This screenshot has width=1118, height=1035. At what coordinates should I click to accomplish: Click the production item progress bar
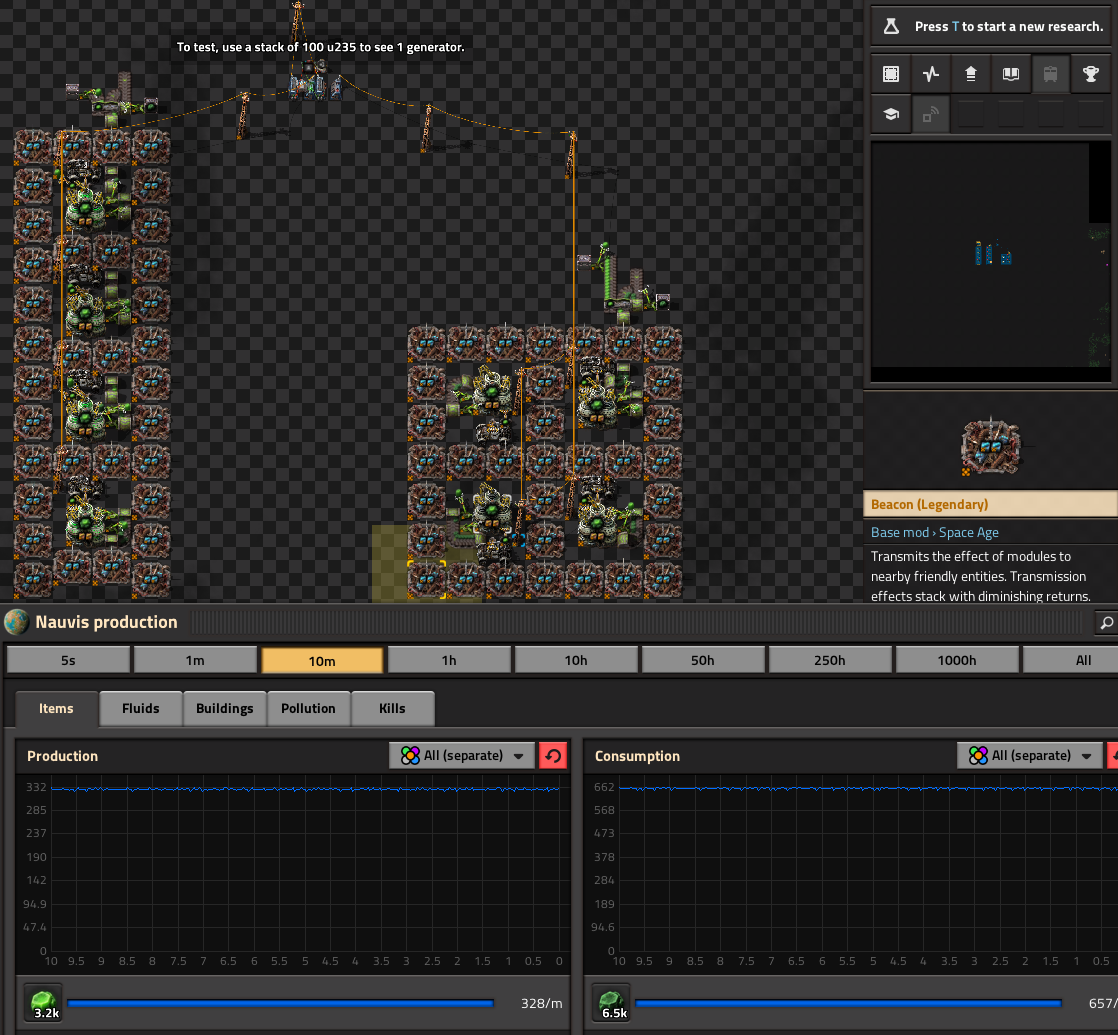point(280,1003)
